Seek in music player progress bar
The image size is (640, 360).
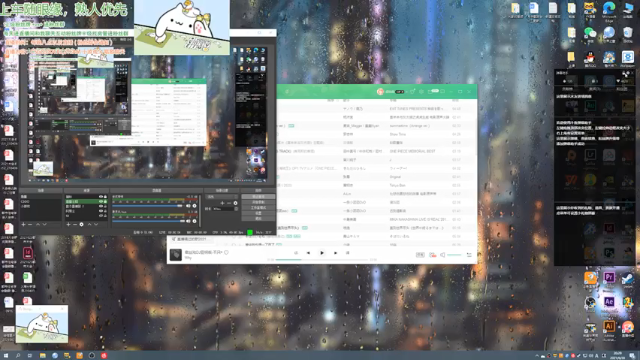pyautogui.click(x=322, y=260)
